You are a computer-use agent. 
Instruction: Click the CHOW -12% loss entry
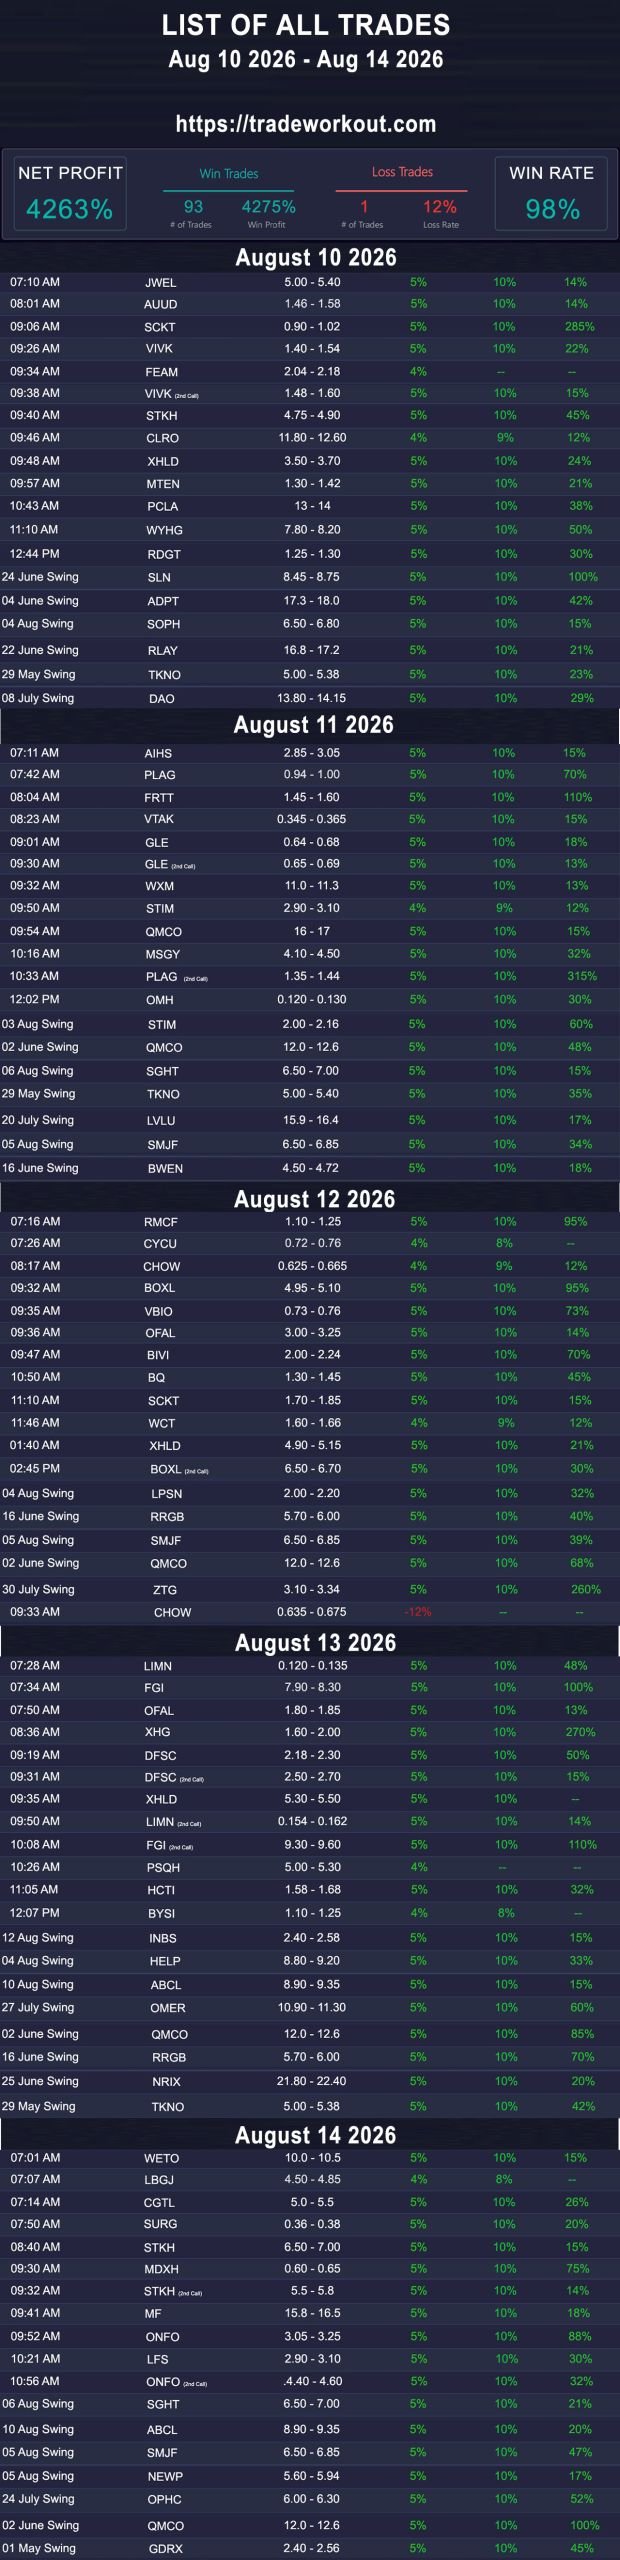click(x=418, y=1612)
